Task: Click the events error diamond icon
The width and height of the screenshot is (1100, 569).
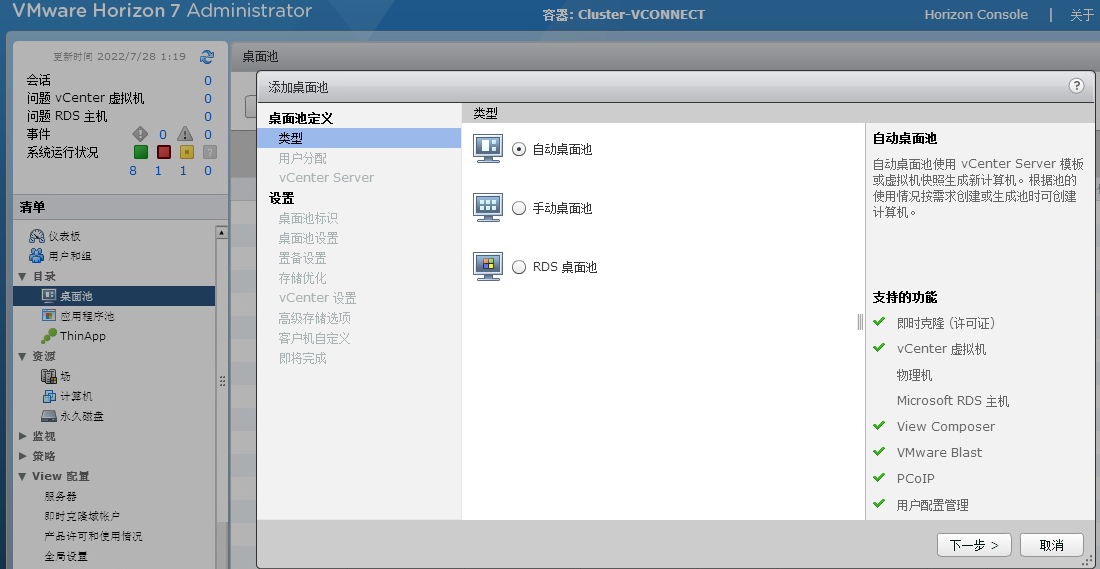Action: click(140, 134)
